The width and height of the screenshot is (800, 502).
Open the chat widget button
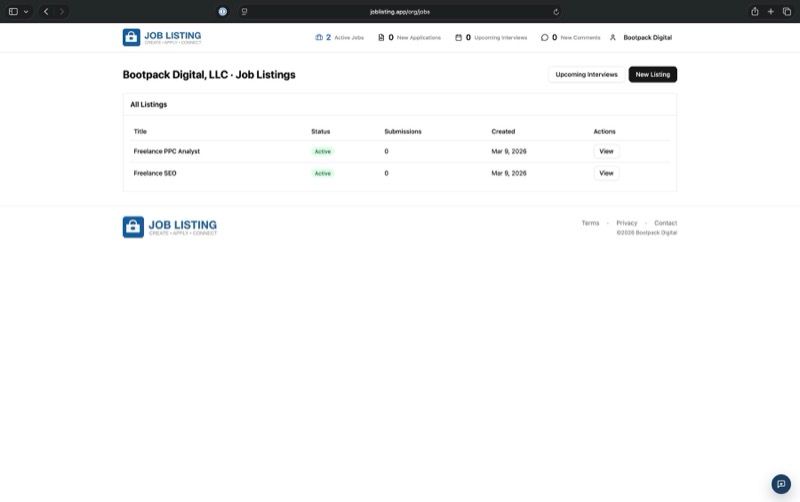tap(781, 484)
